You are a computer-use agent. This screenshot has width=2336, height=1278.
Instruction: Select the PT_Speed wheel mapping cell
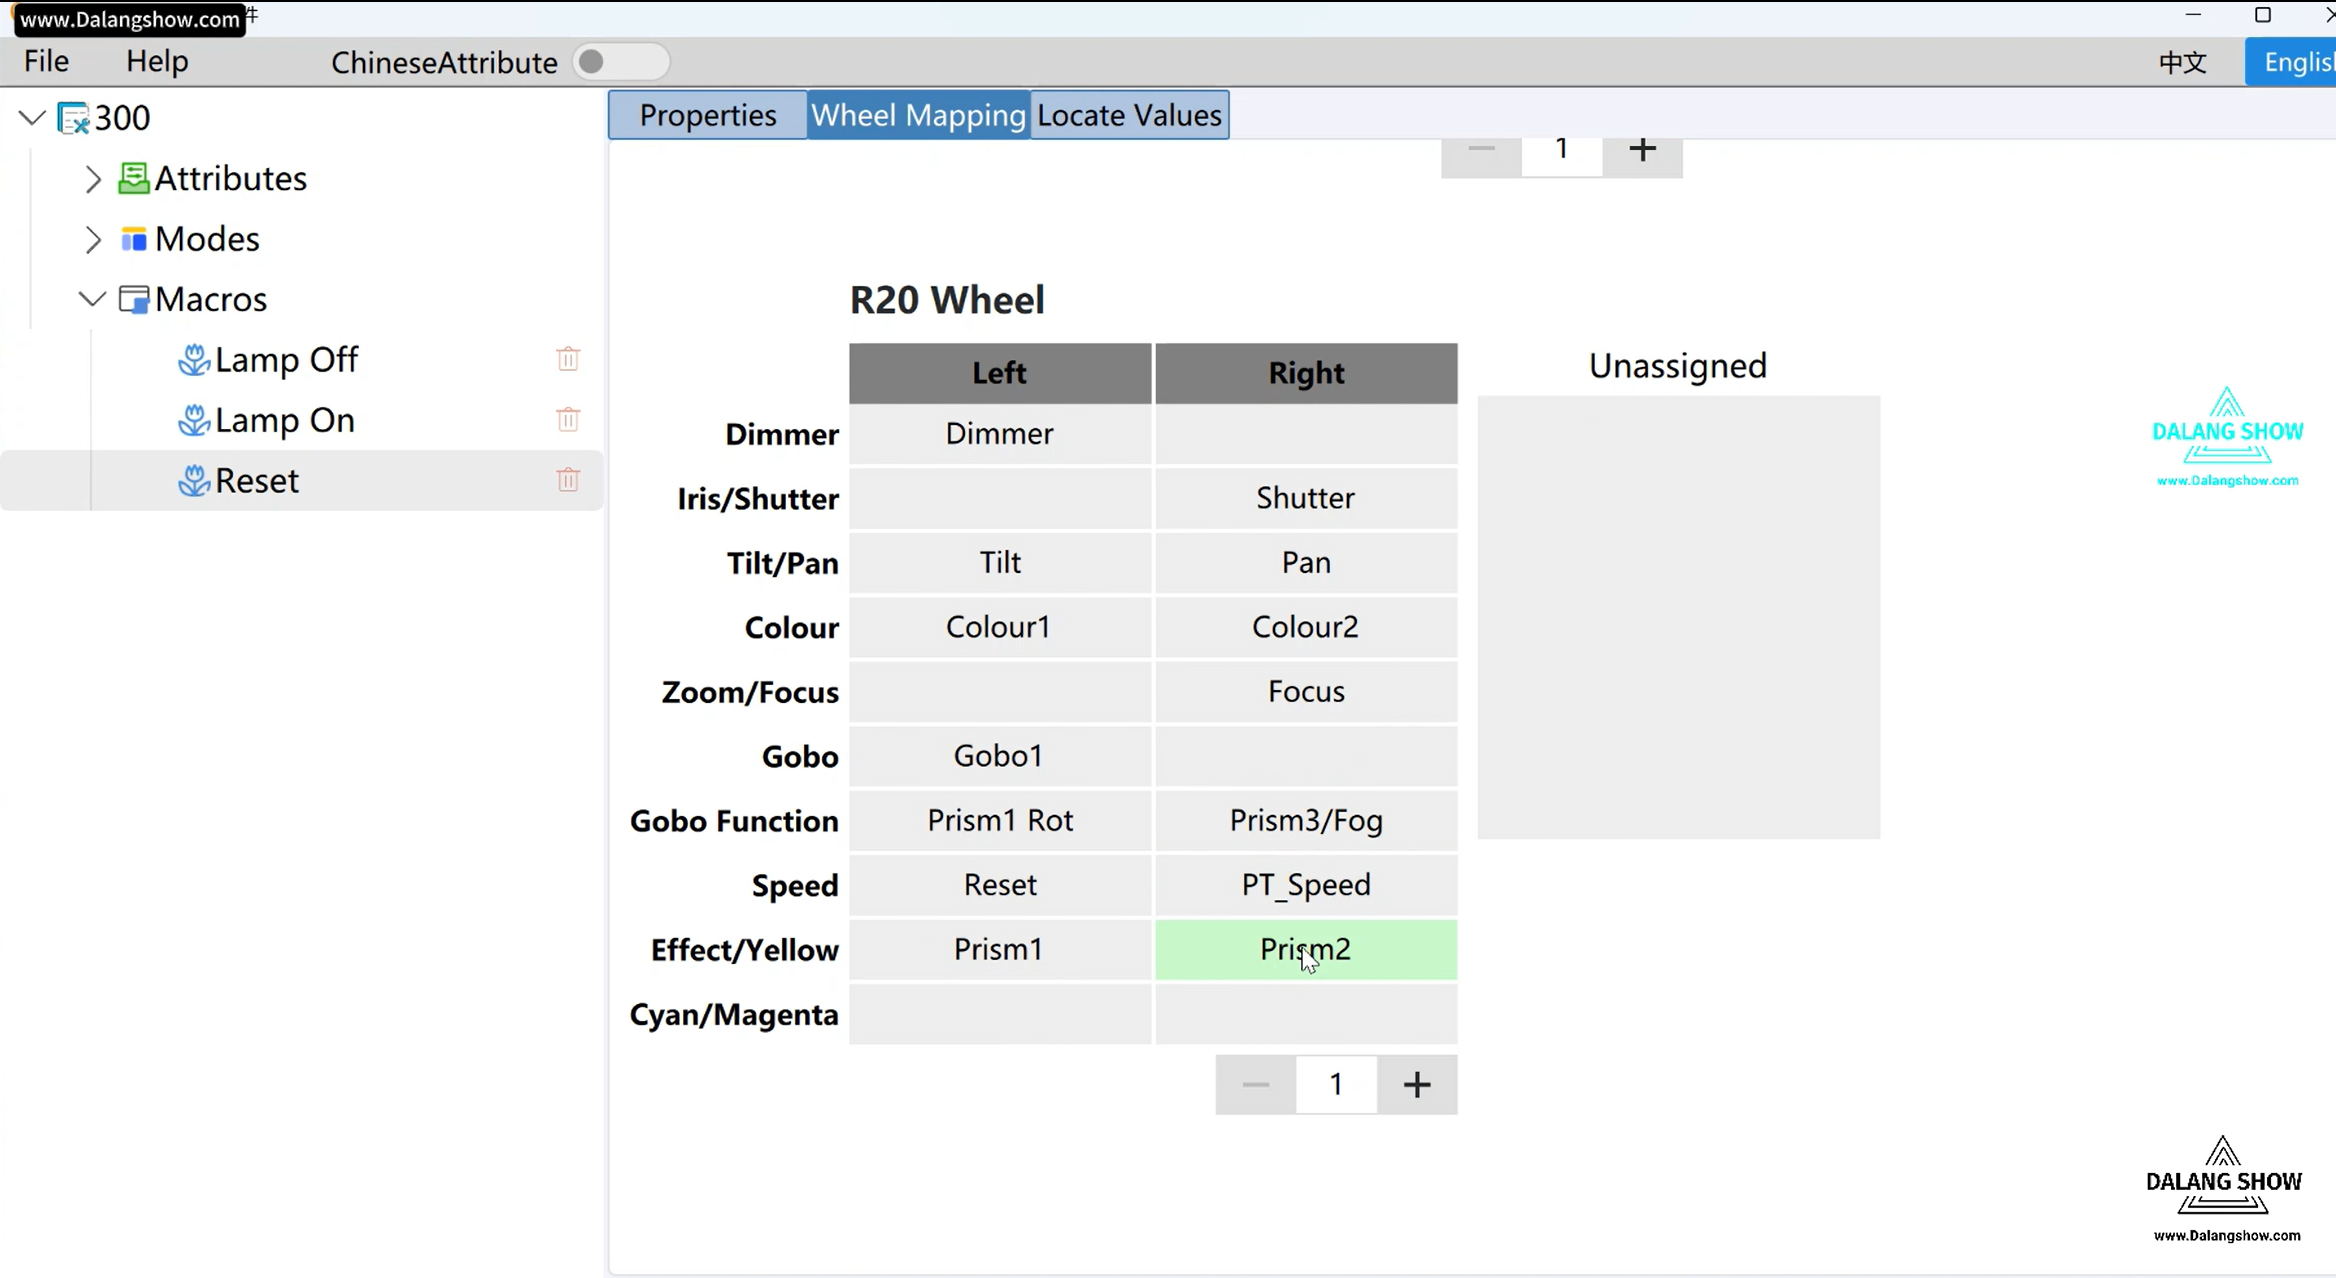[1305, 885]
